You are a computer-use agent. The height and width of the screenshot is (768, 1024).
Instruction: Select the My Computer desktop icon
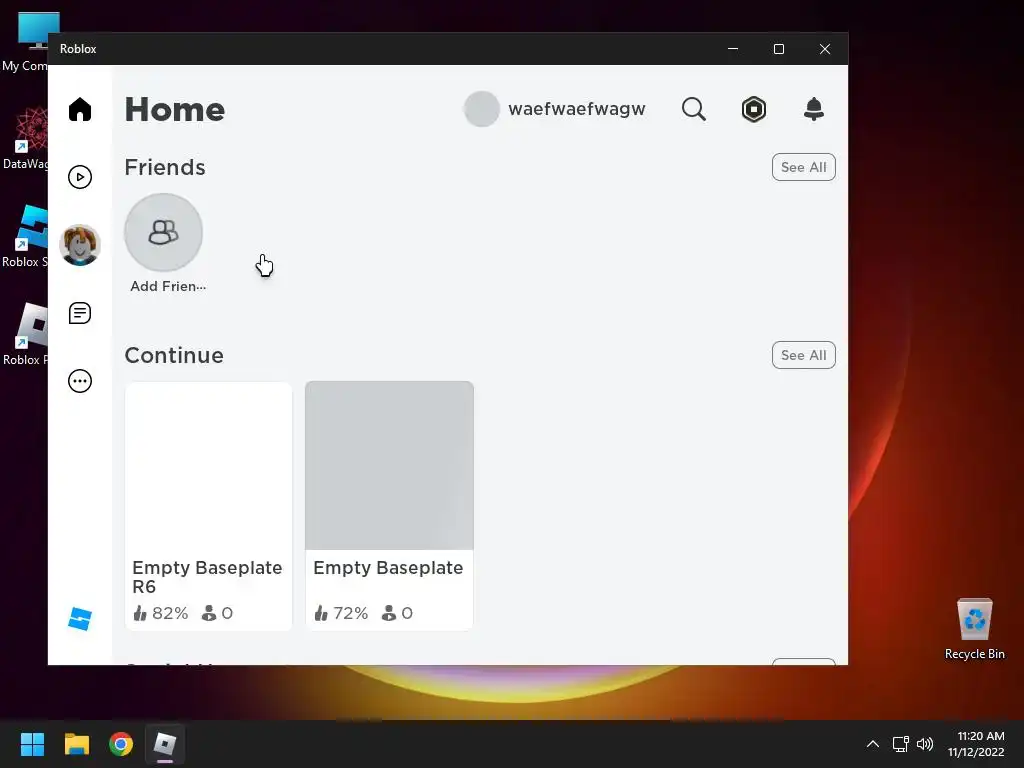point(25,42)
